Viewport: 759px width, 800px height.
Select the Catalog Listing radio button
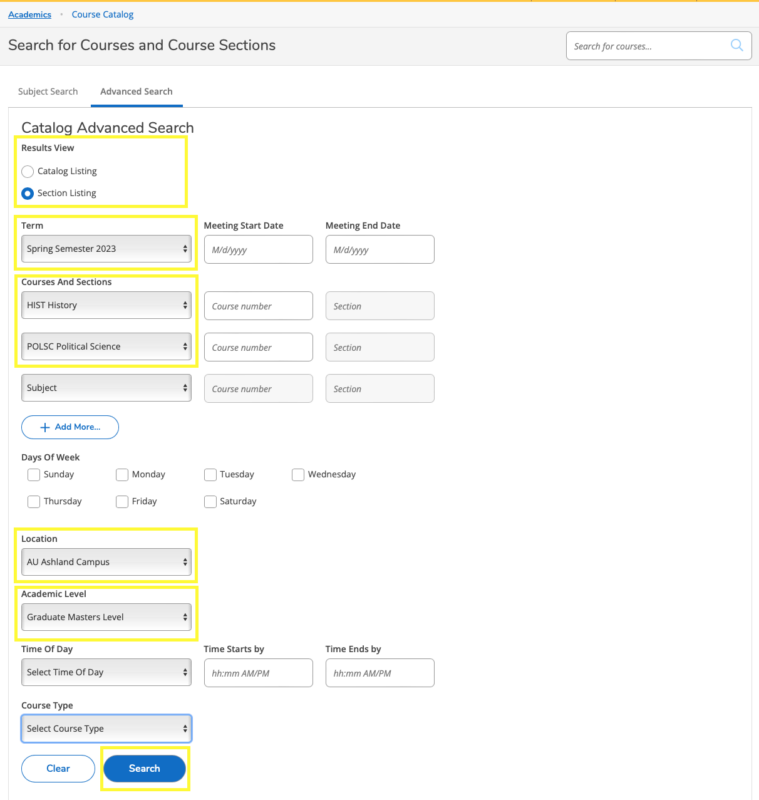(28, 171)
